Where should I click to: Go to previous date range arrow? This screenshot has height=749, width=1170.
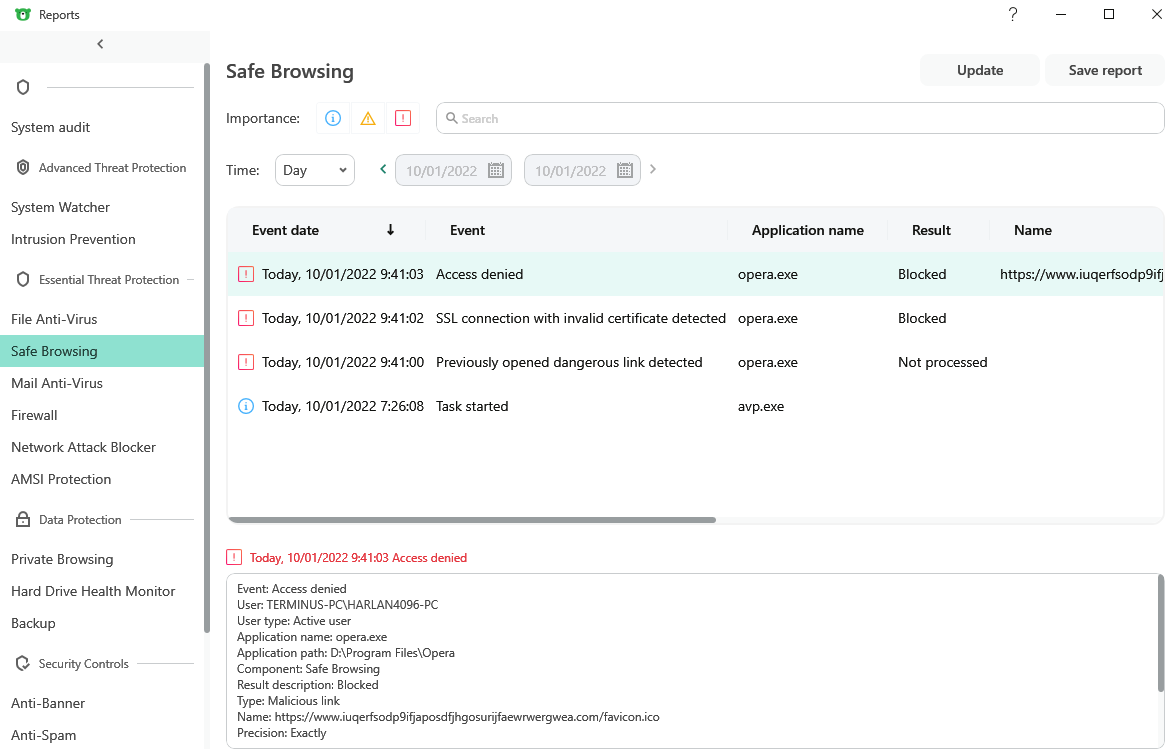click(x=383, y=170)
